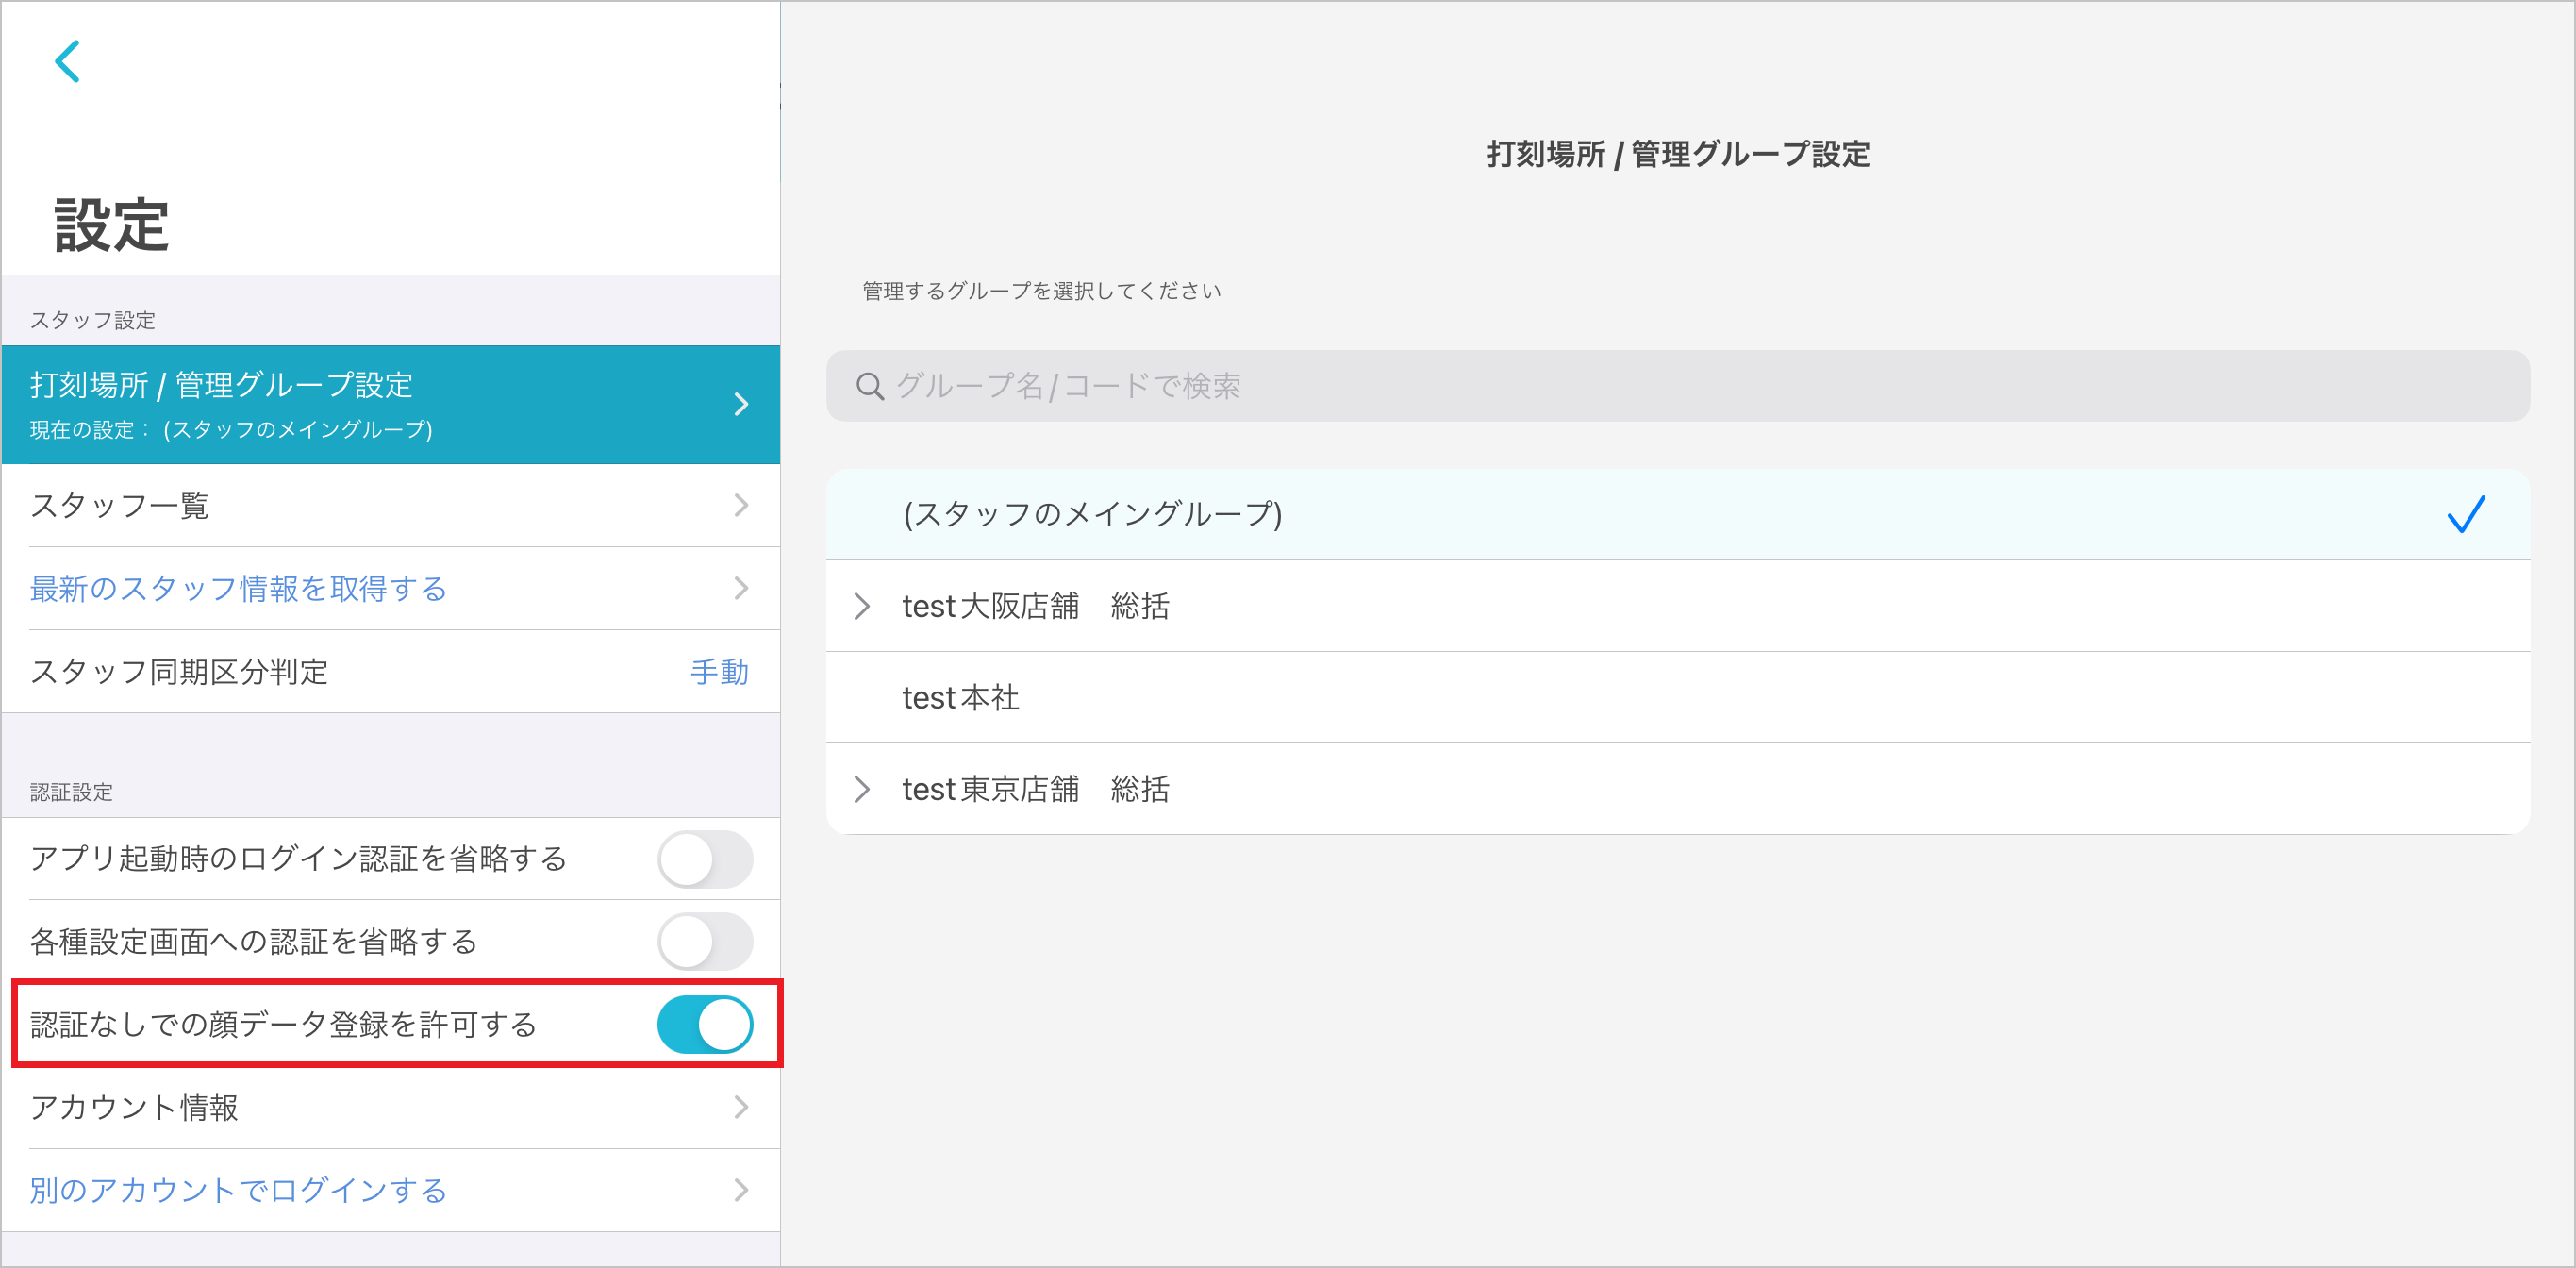Open スタッフ一覧 menu item
Viewport: 2576px width, 1268px height.
(x=391, y=505)
